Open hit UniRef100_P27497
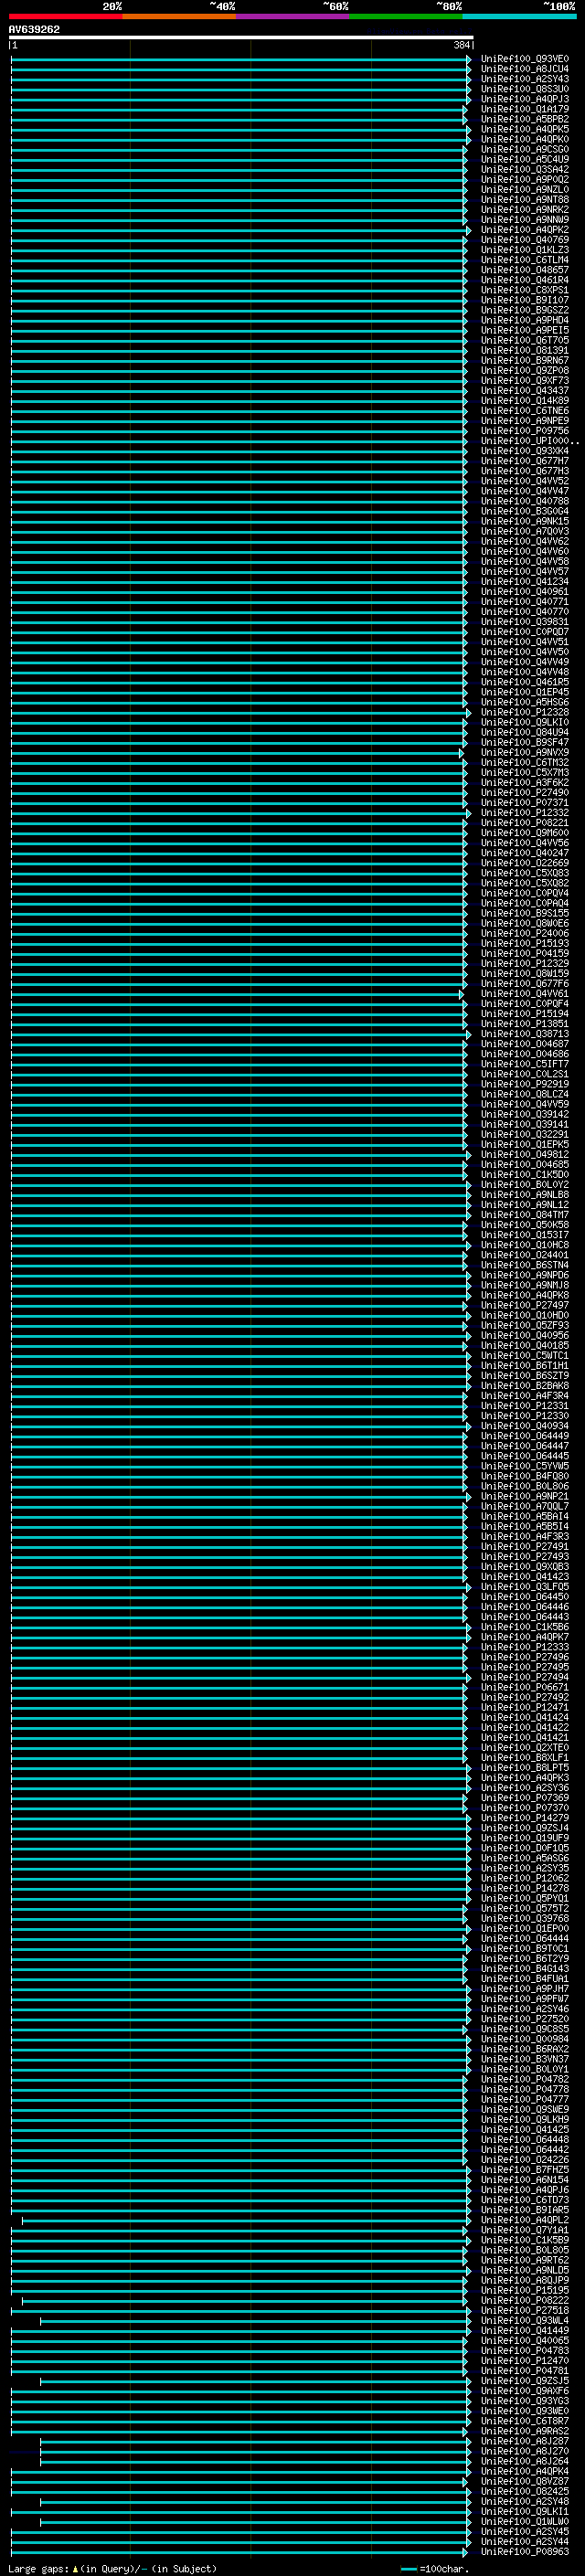The width and height of the screenshot is (585, 2576). 525,1305
